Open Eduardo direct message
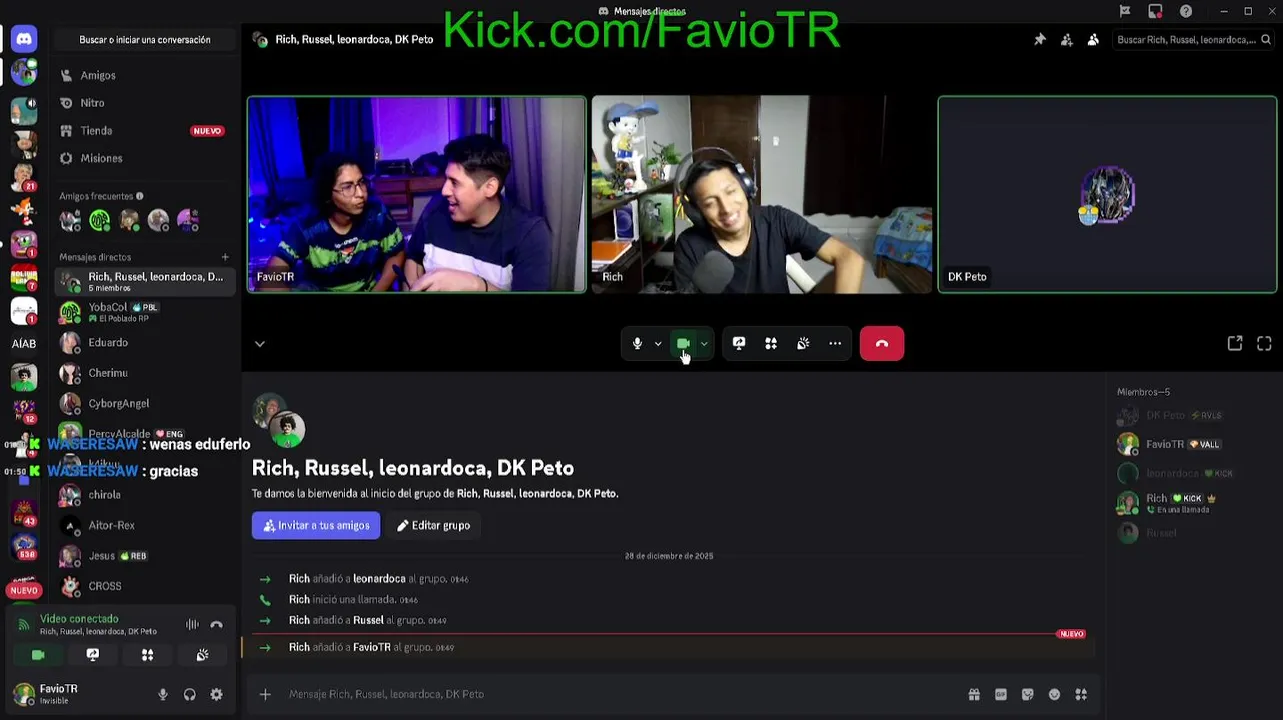1283x720 pixels. pos(144,343)
